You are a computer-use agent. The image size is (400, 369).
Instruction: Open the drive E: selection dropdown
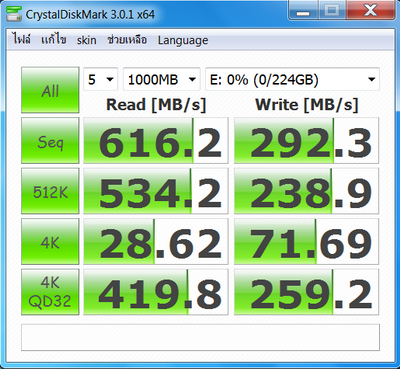292,79
